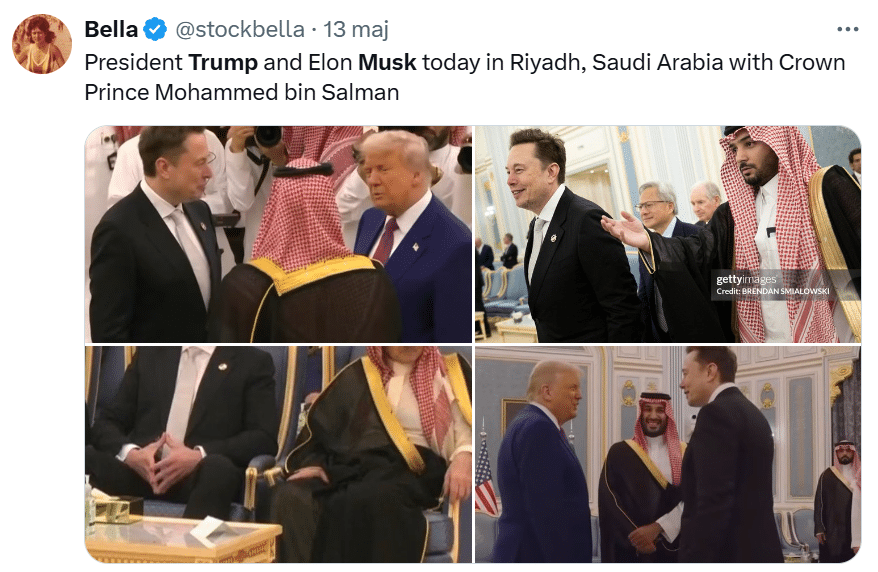View the photo of seated men at table

278,454
